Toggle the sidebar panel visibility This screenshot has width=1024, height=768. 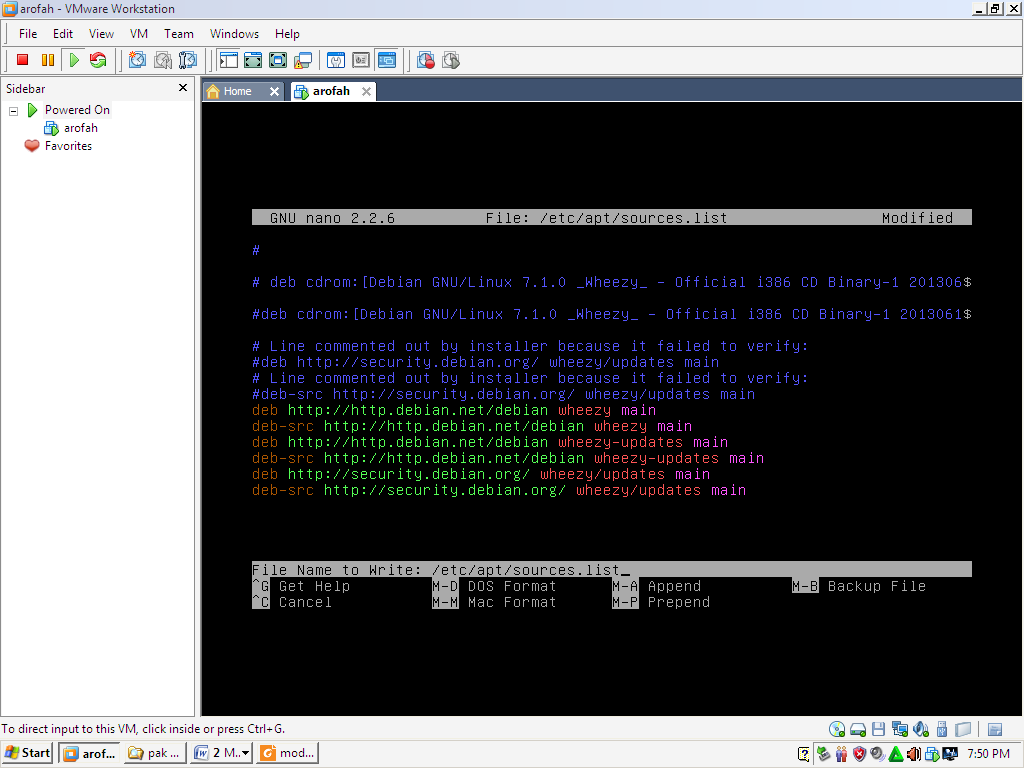tap(228, 60)
